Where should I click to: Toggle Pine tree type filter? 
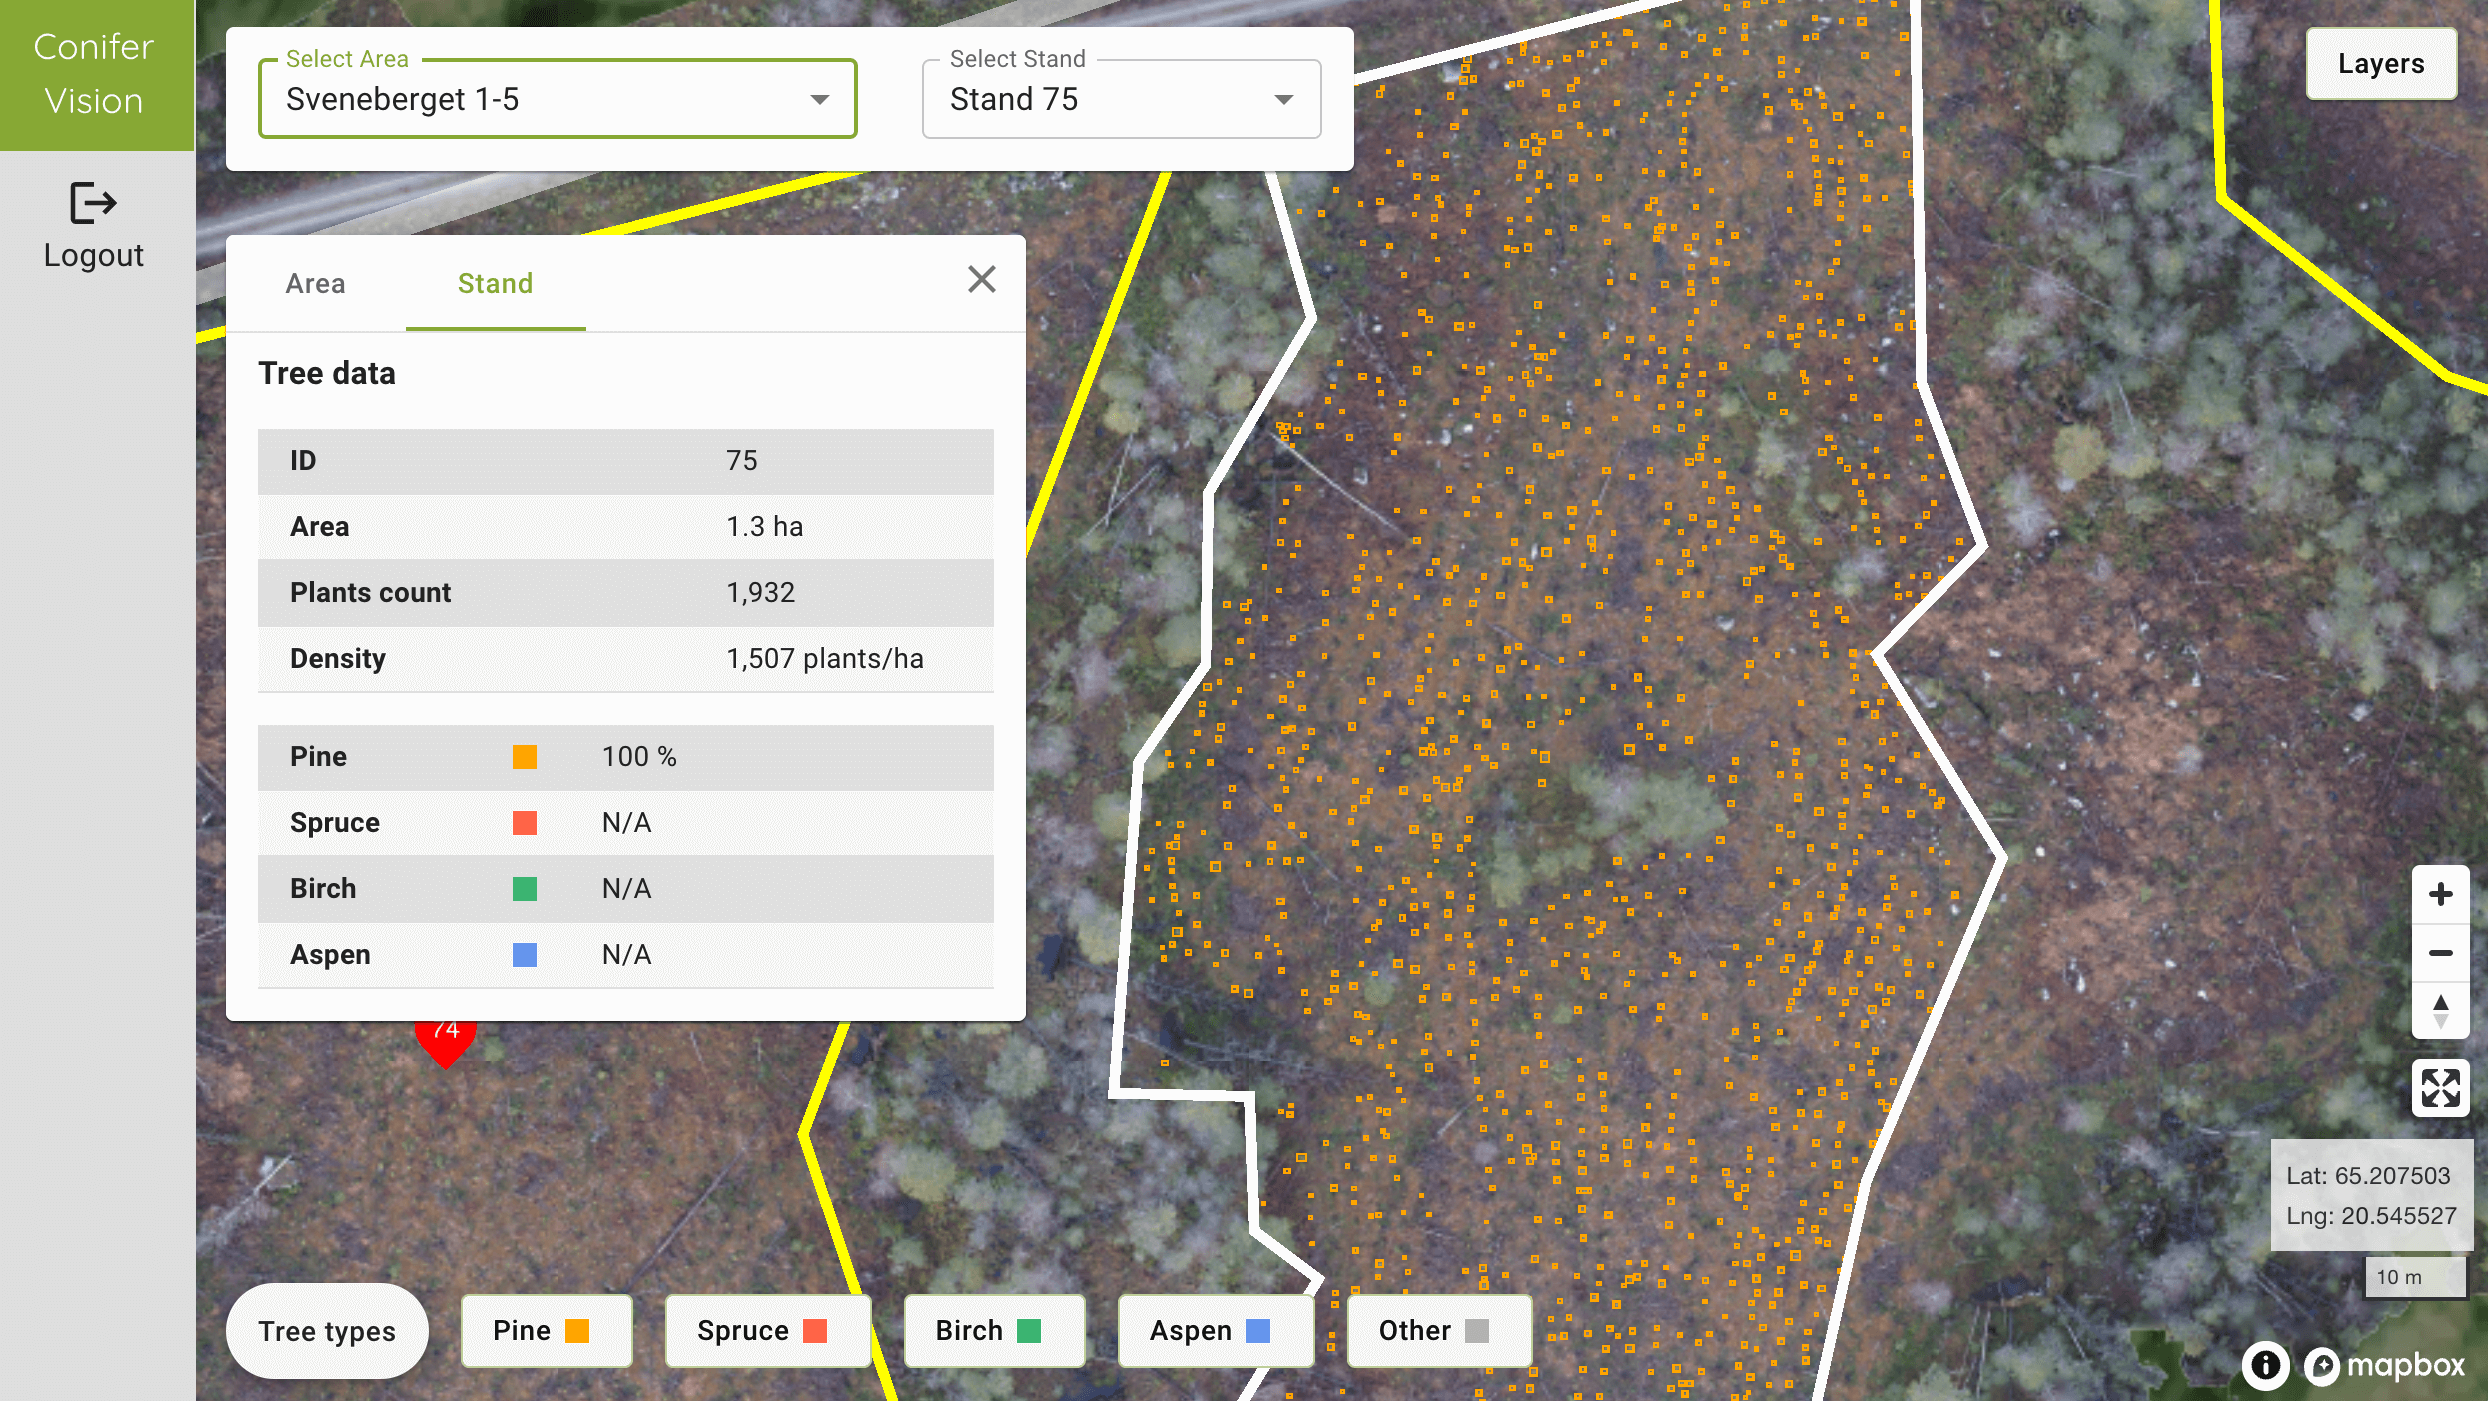point(546,1331)
